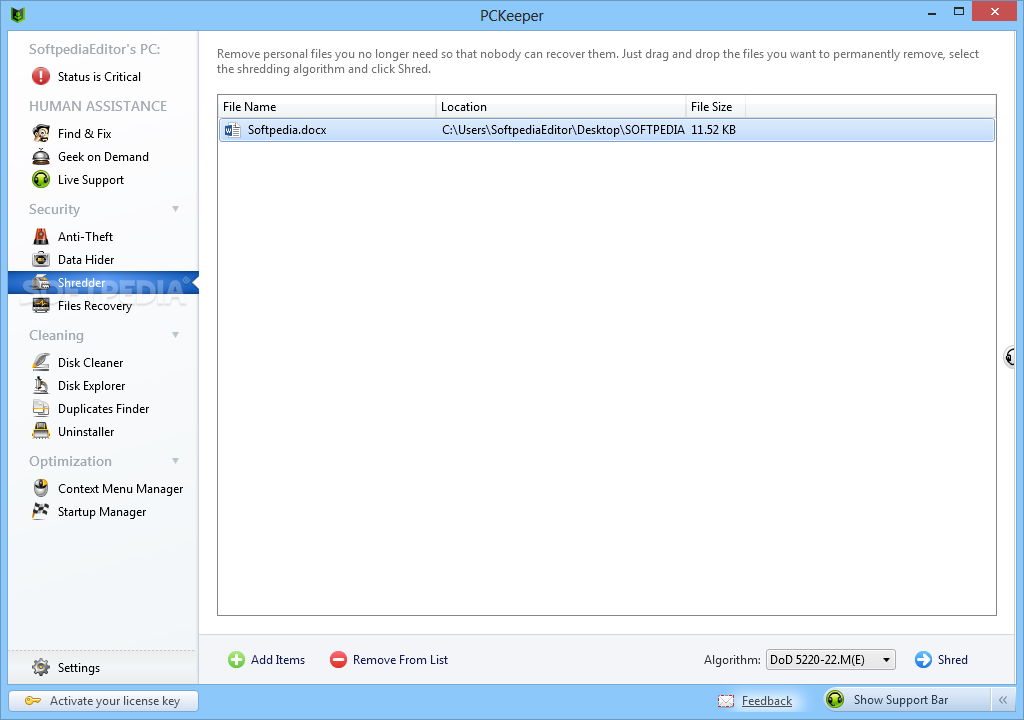This screenshot has width=1024, height=720.
Task: Open Live Support from sidebar
Action: (x=91, y=180)
